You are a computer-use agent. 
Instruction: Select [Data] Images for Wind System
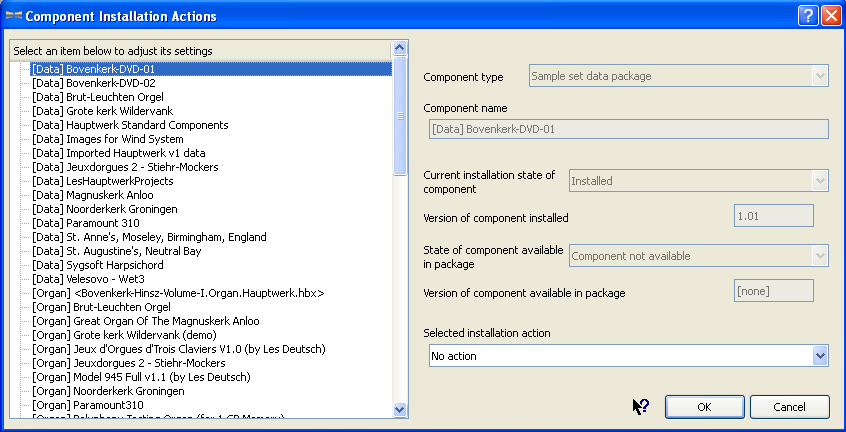pyautogui.click(x=108, y=139)
